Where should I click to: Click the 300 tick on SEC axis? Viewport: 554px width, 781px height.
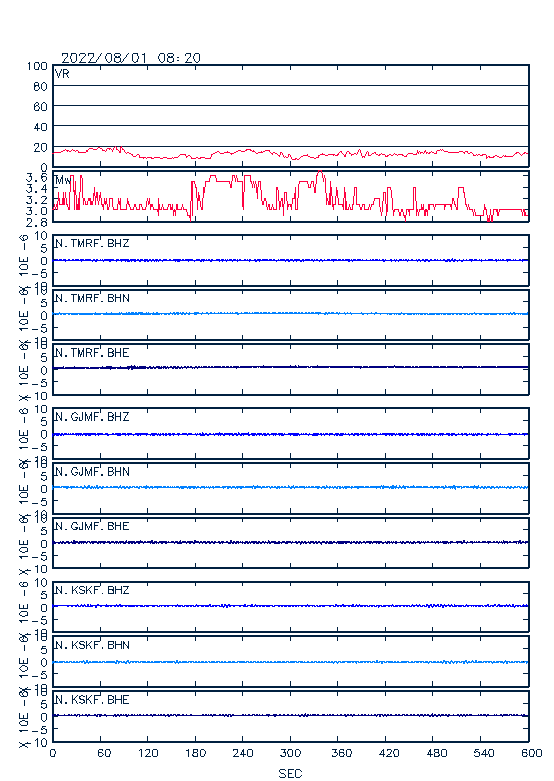coord(290,753)
